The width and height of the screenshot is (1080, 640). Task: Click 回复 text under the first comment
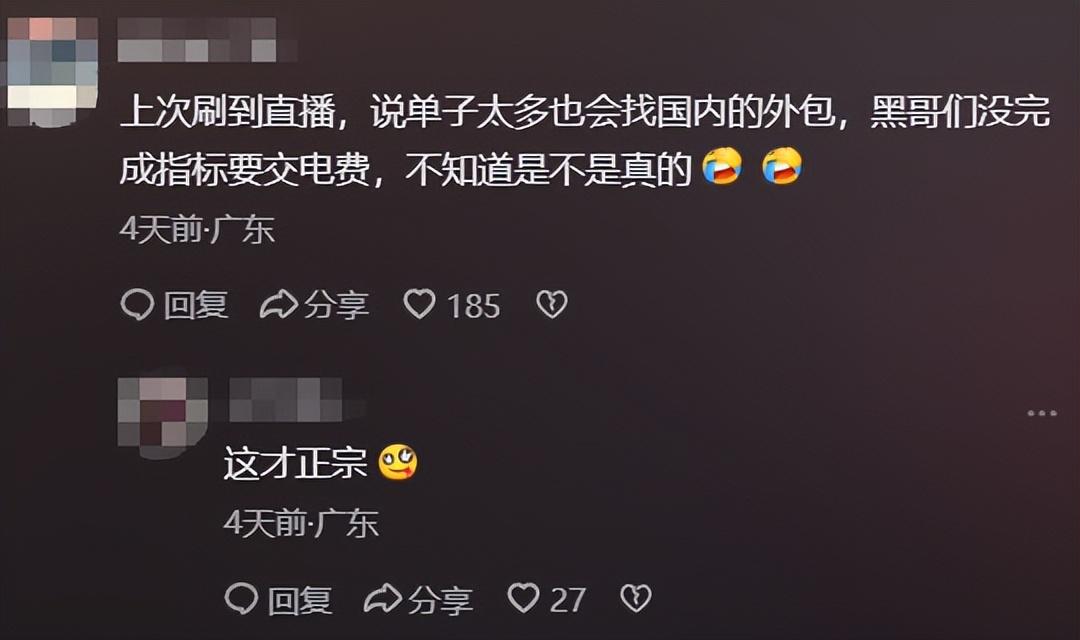(x=196, y=305)
